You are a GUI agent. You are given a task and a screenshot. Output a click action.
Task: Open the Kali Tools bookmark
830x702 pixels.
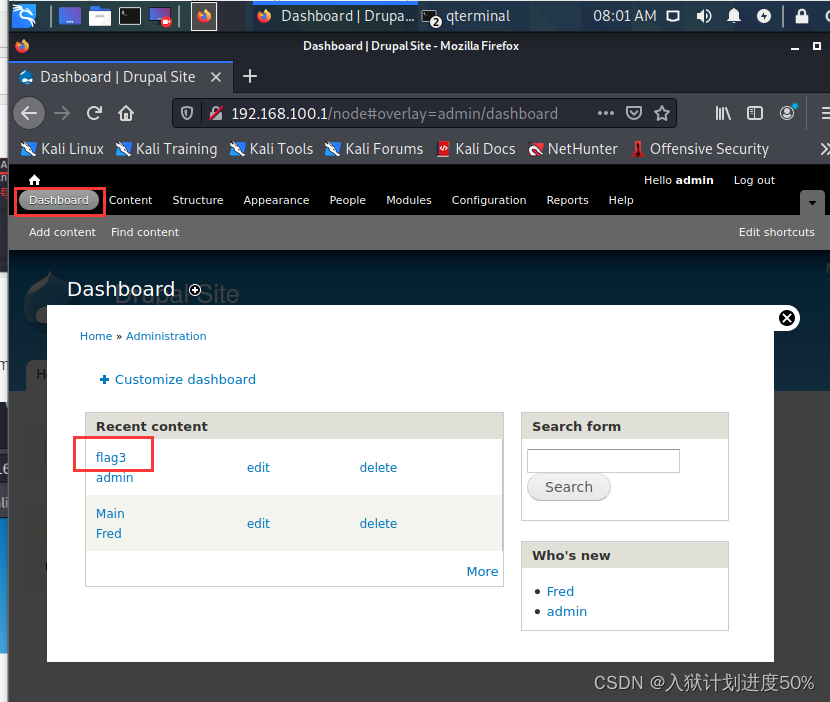tap(272, 149)
